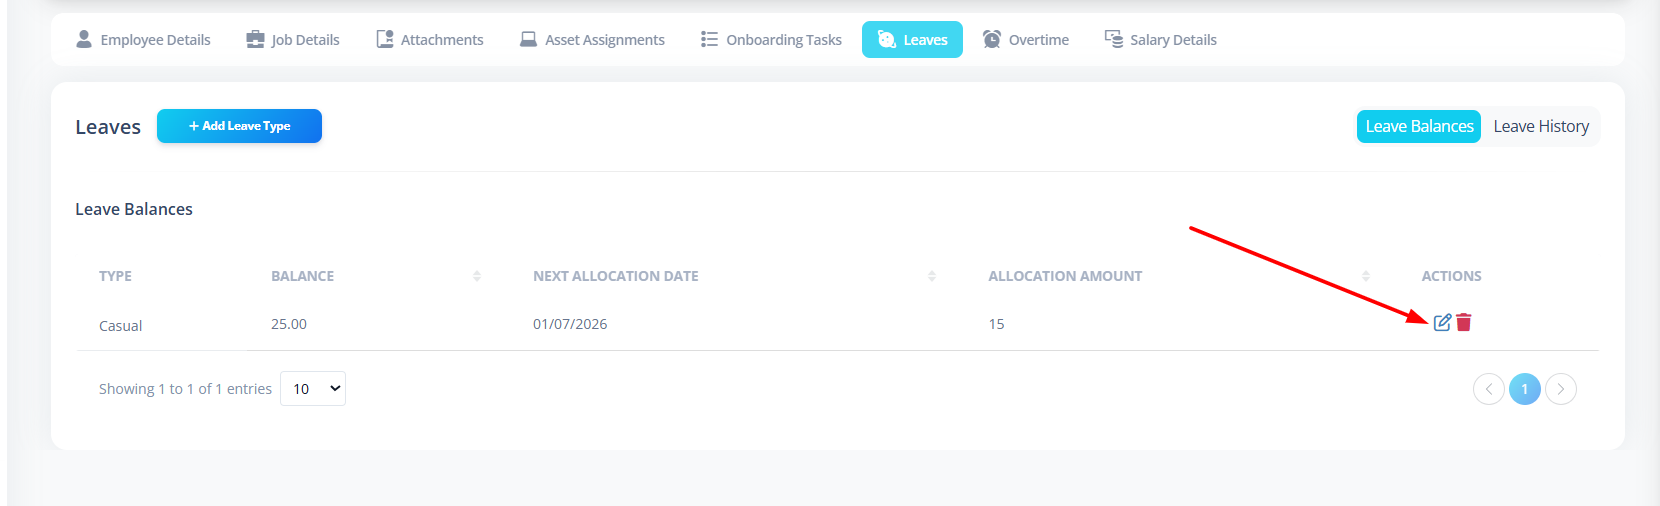Screen dimensions: 1660x506
Task: Open the Employee Details tab
Action: 143,40
